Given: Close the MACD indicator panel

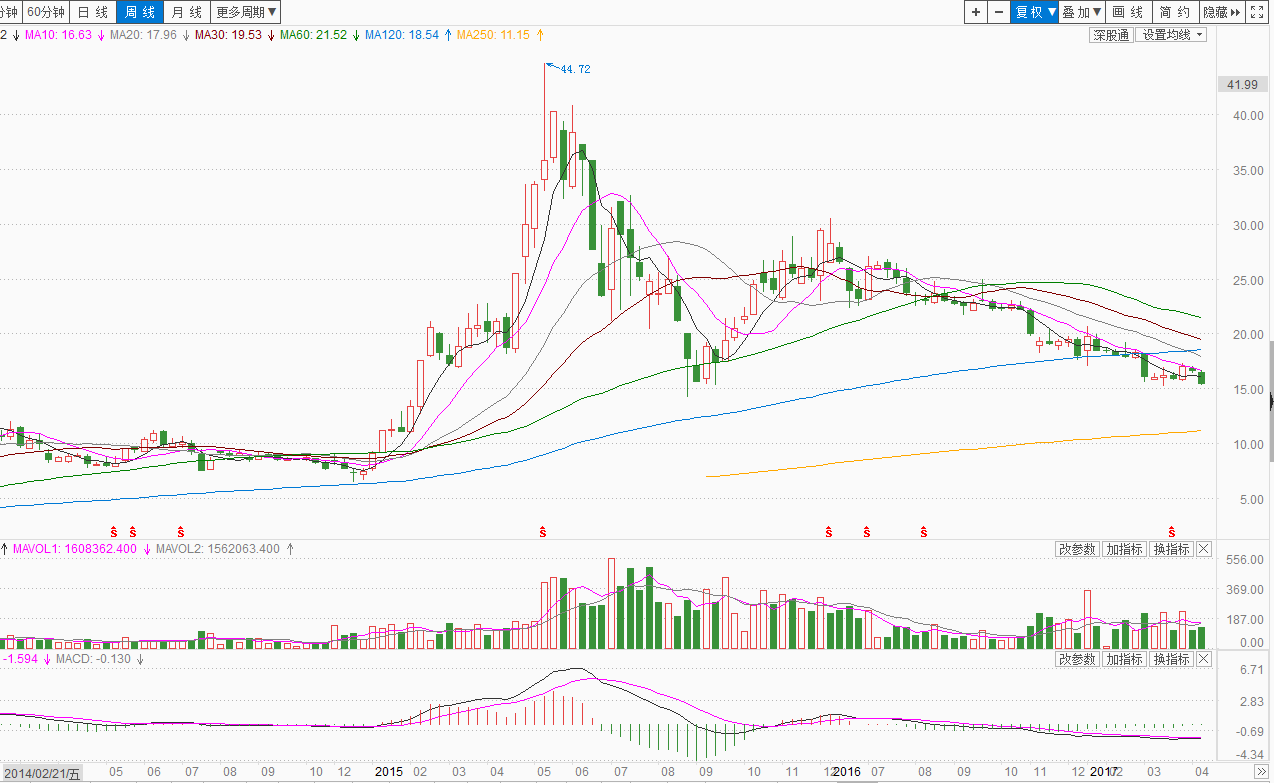Looking at the screenshot, I should pyautogui.click(x=1203, y=659).
